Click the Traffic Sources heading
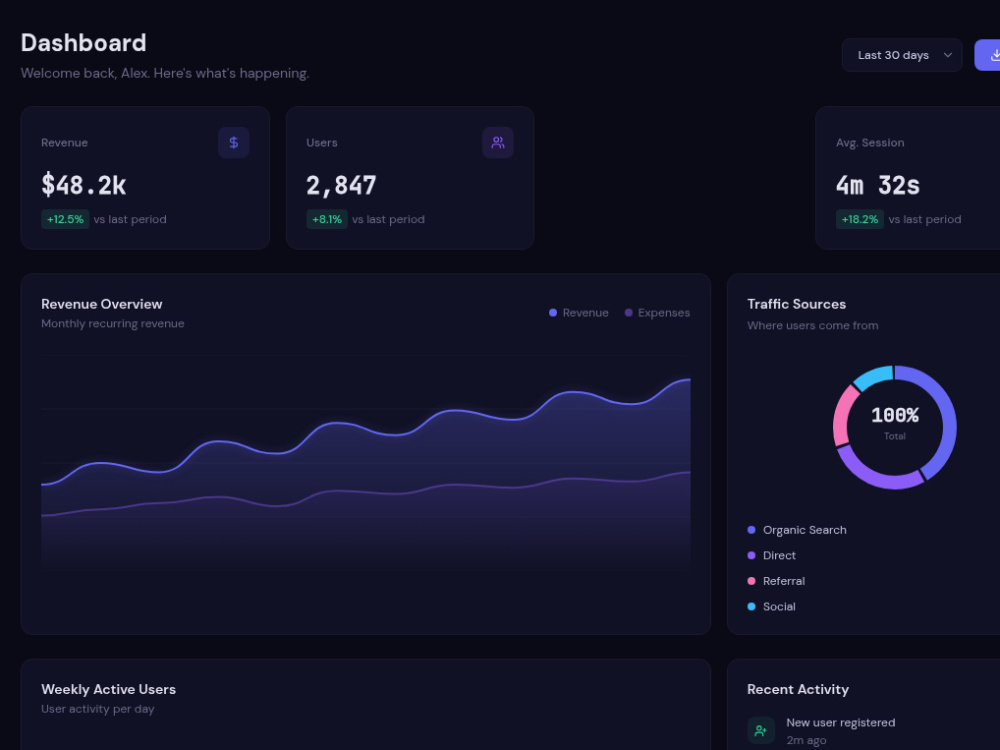The width and height of the screenshot is (1000, 750). click(797, 304)
